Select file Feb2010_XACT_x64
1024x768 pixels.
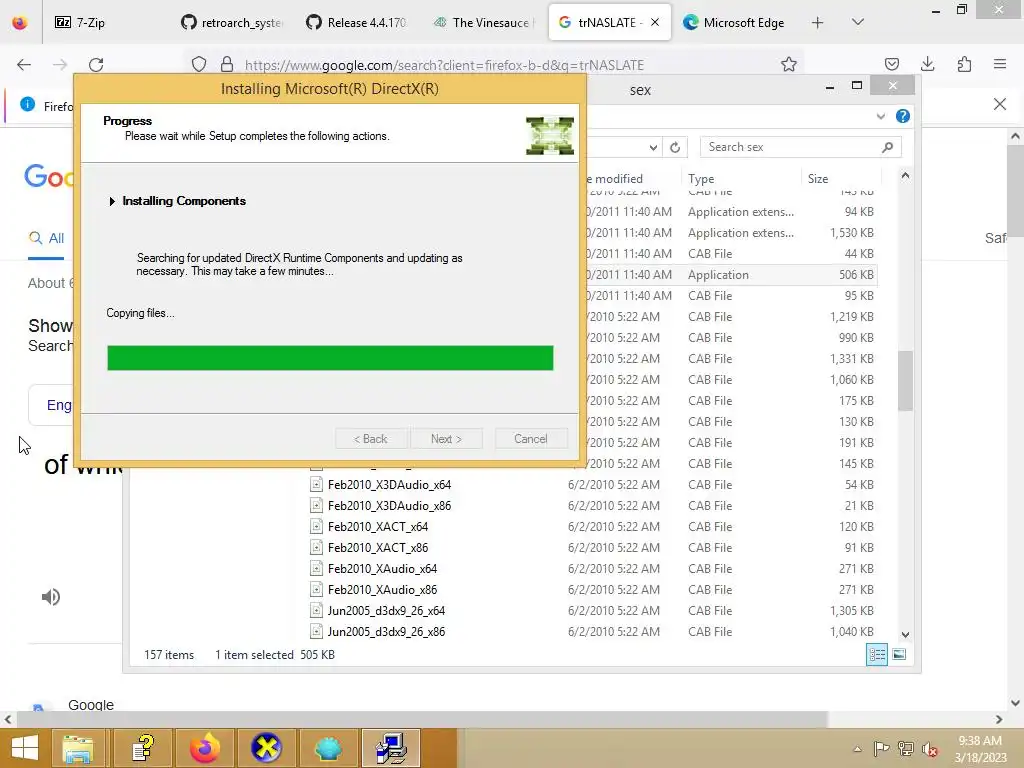point(378,526)
